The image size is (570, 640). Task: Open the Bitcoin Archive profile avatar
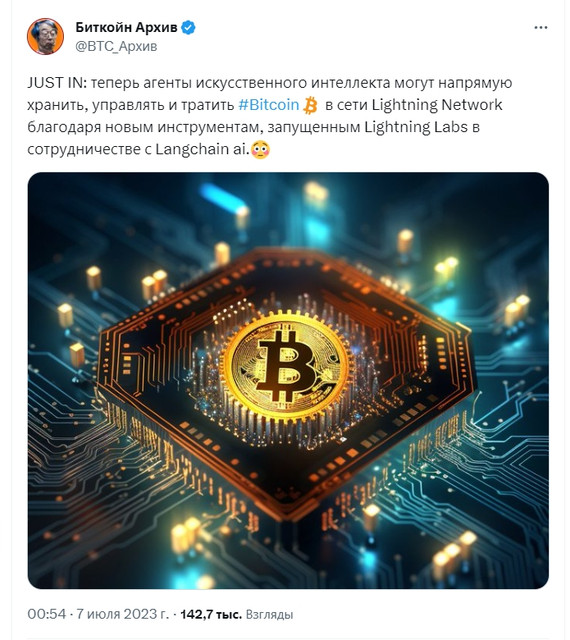45,36
